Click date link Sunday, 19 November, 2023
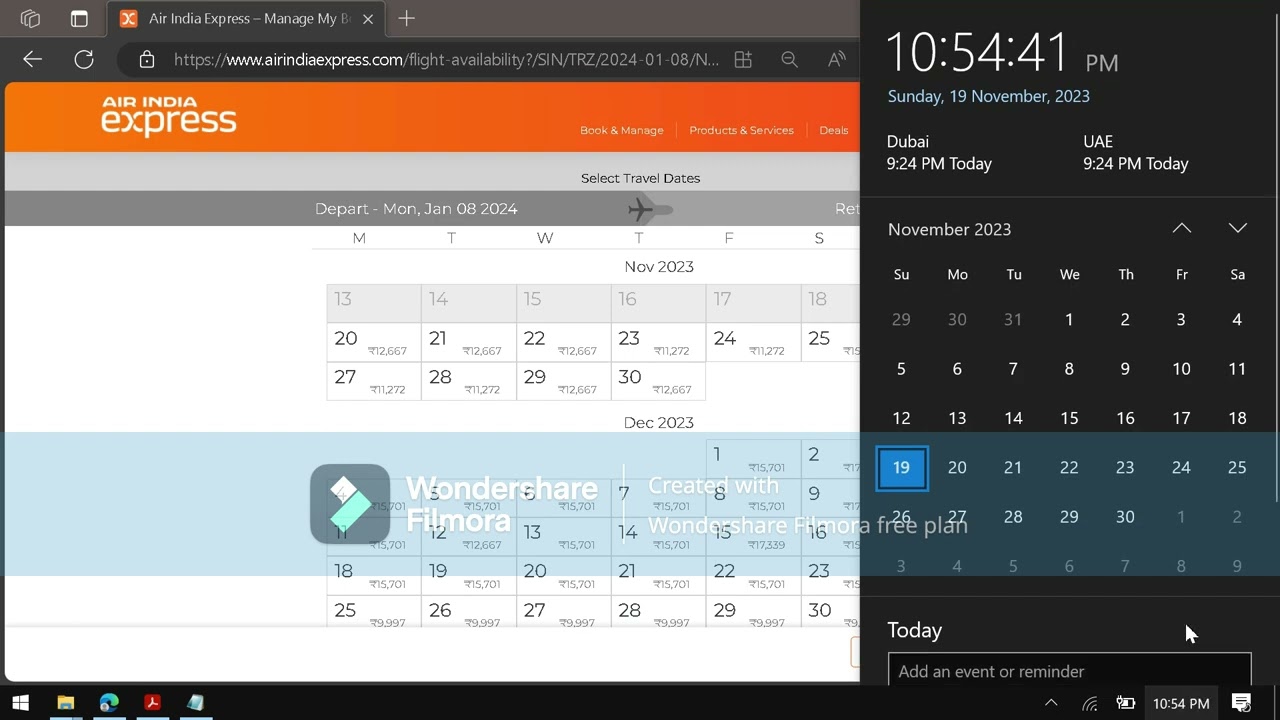The height and width of the screenshot is (720, 1280). pyautogui.click(x=988, y=96)
